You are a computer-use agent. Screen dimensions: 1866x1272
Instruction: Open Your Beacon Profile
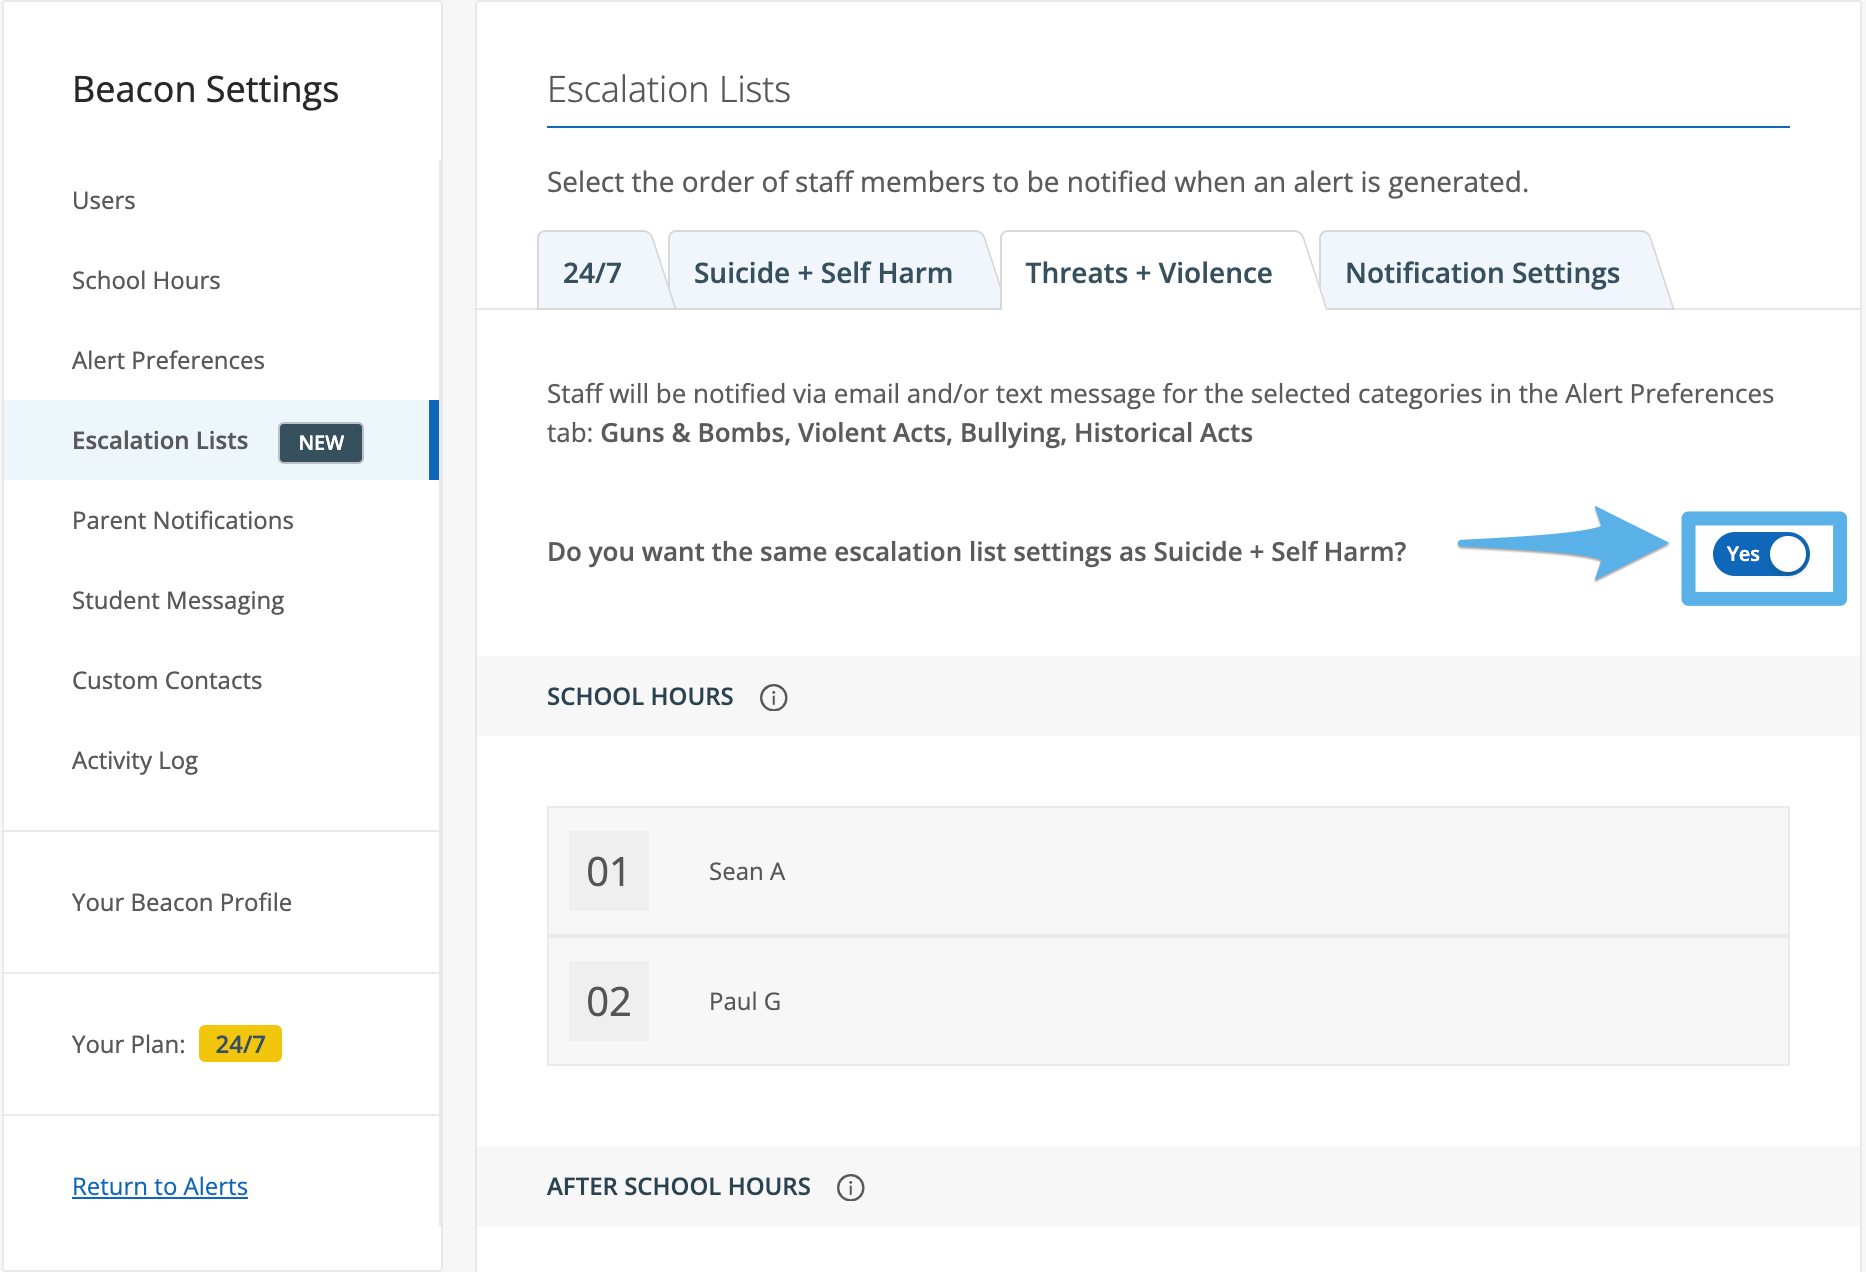[181, 902]
